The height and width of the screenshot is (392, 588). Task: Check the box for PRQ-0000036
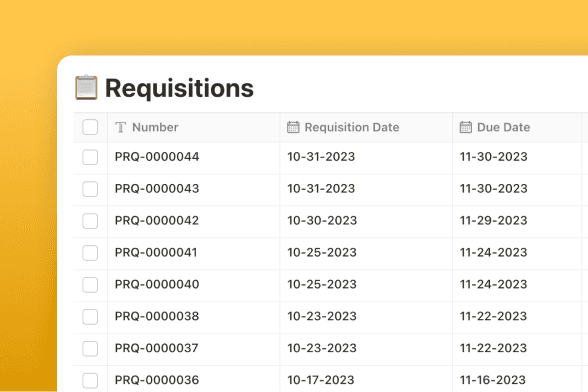90,380
